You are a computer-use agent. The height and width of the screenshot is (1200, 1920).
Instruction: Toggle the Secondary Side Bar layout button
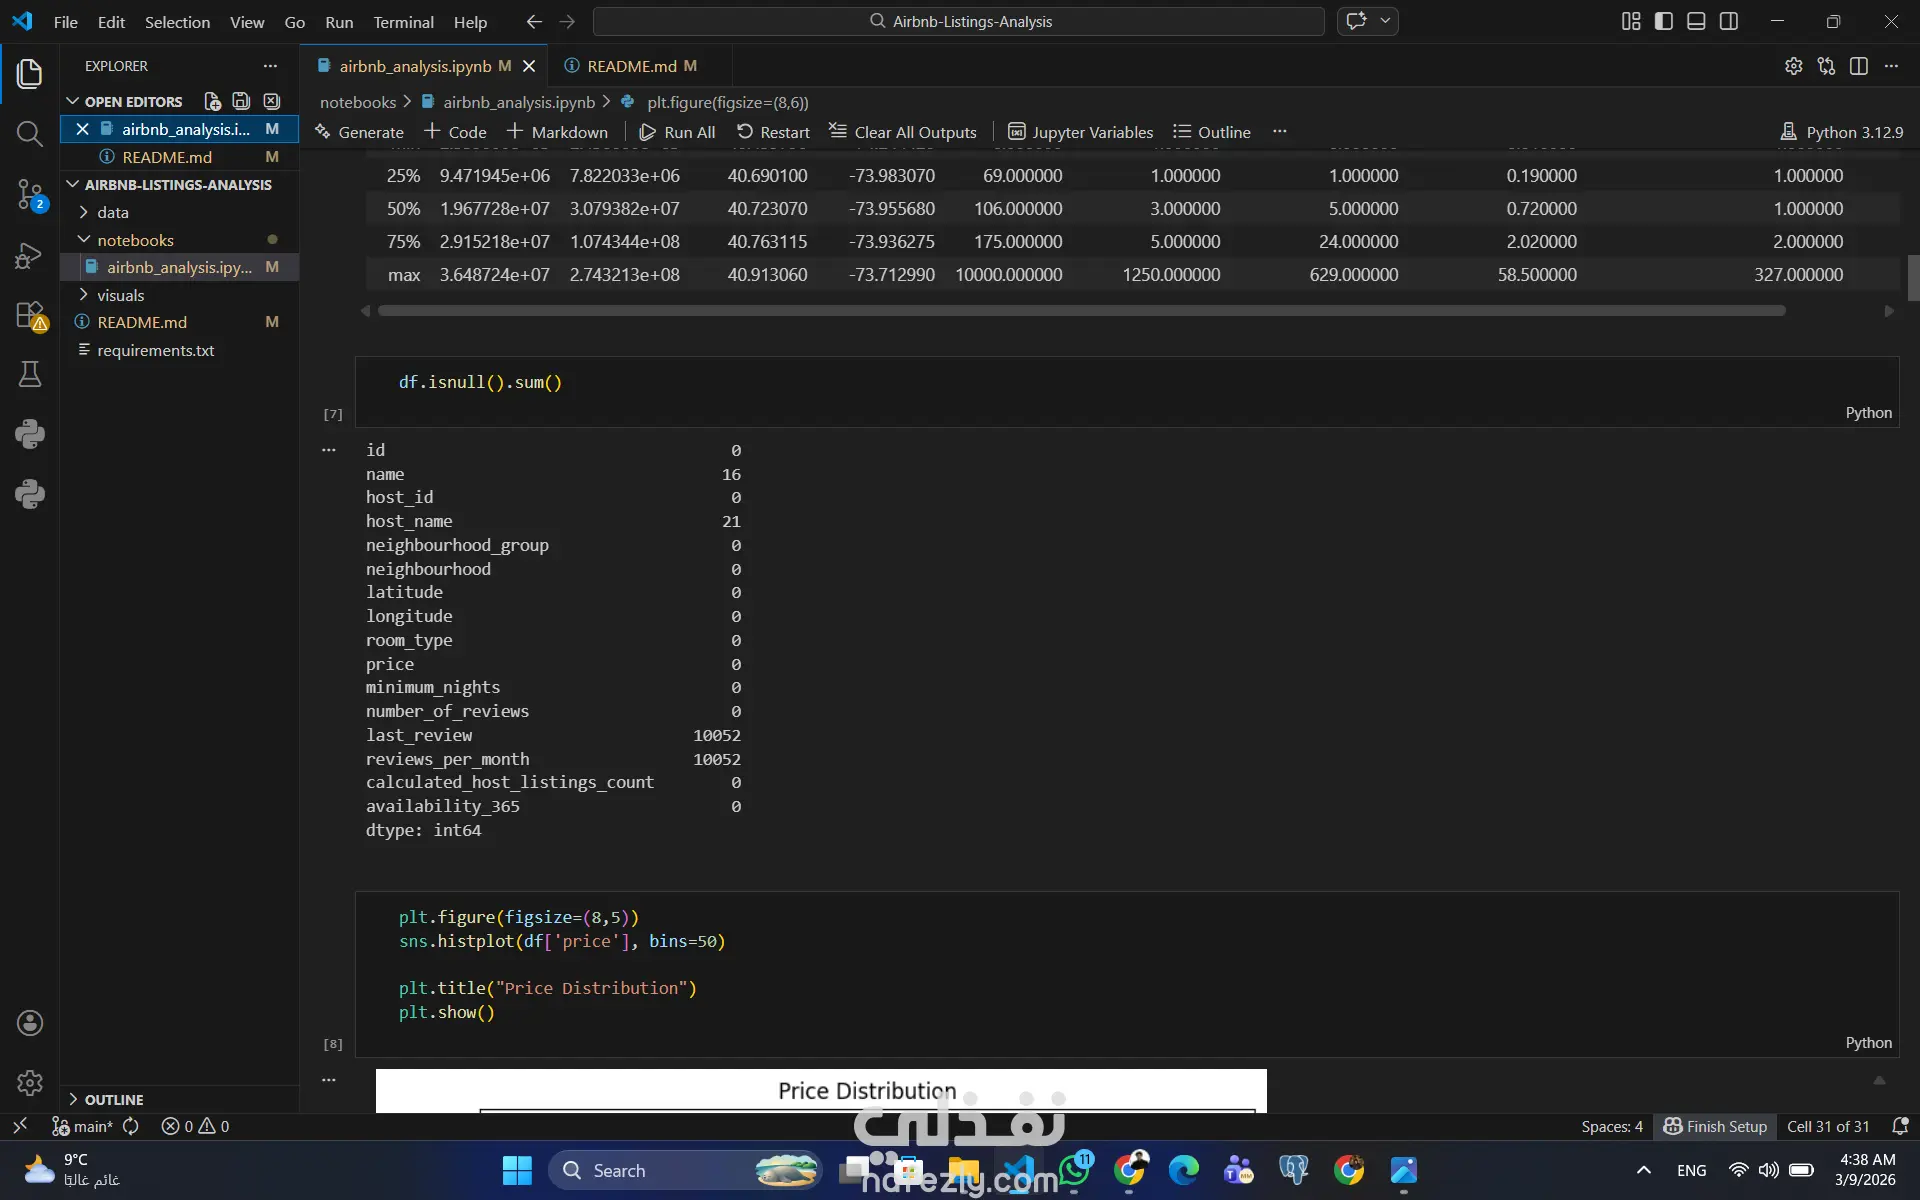pyautogui.click(x=1729, y=21)
